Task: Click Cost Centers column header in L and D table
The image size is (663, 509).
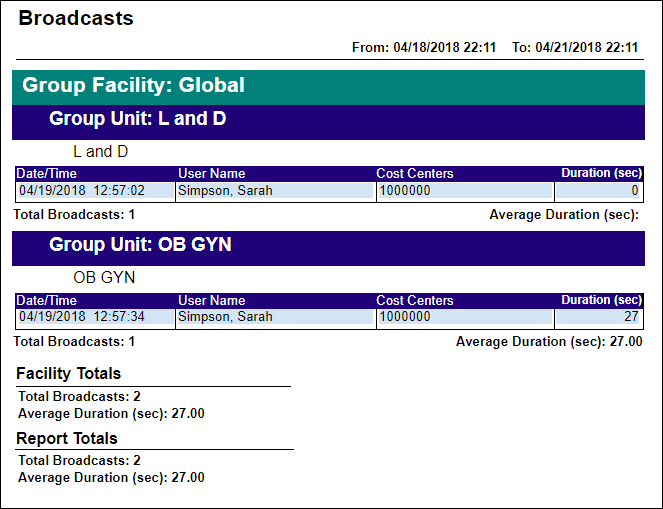Action: (x=415, y=174)
